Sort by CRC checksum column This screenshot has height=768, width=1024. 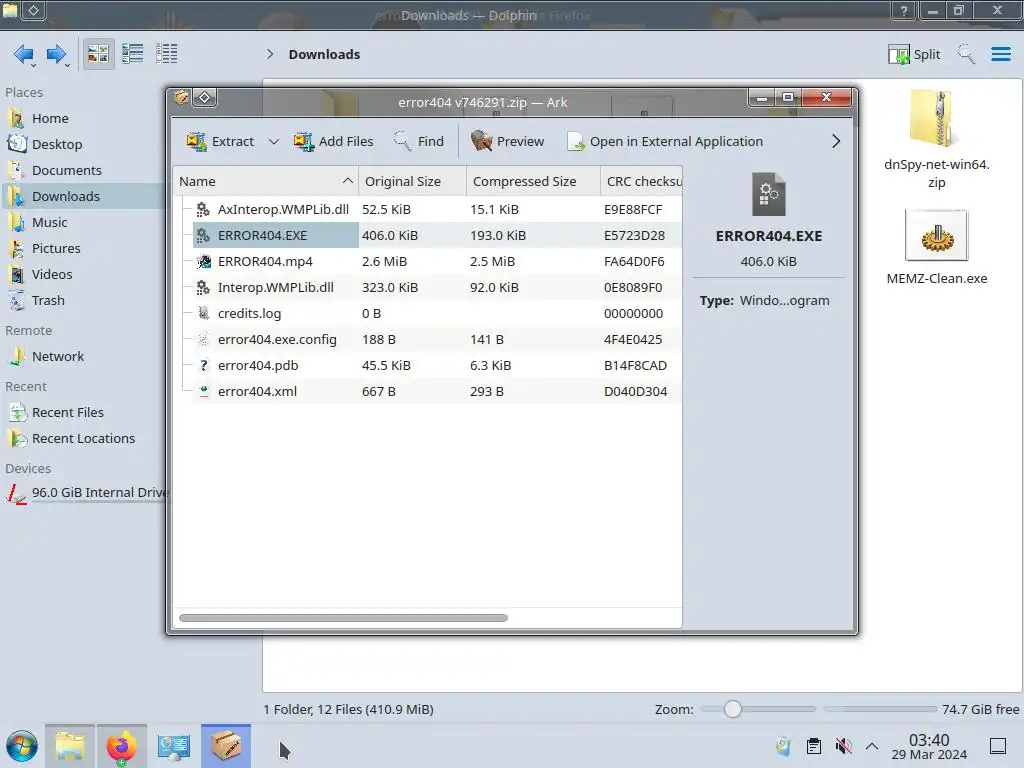coord(641,182)
